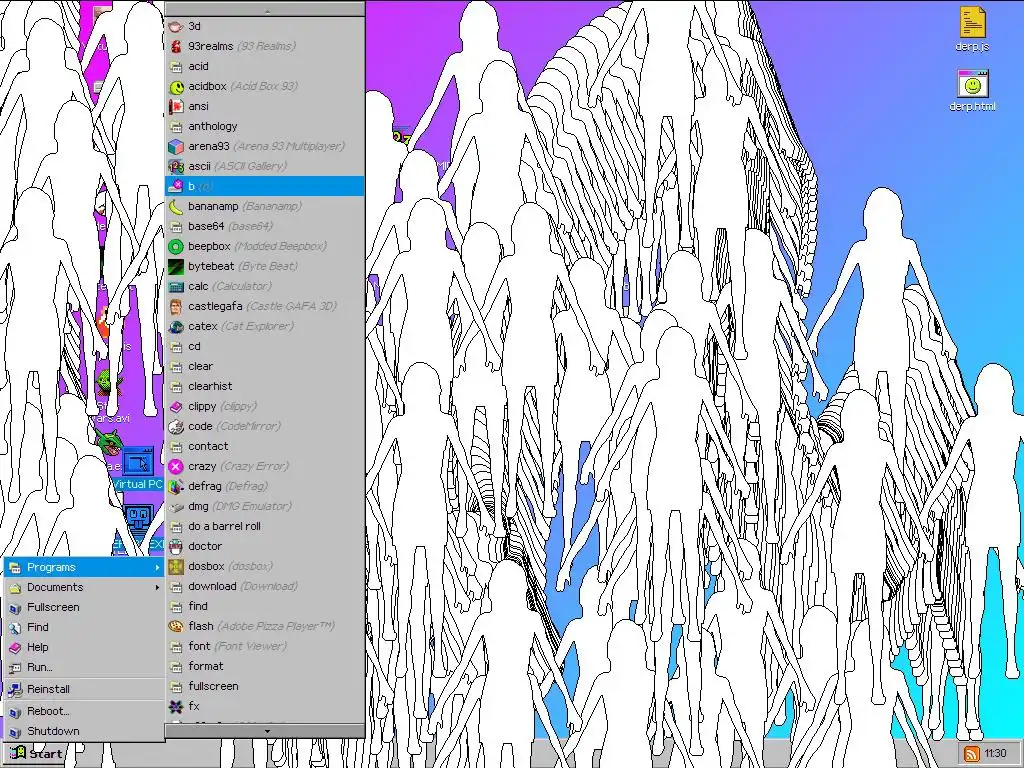Click the 11:30 taskbar clock
Screen dimensions: 1024x768
[995, 754]
